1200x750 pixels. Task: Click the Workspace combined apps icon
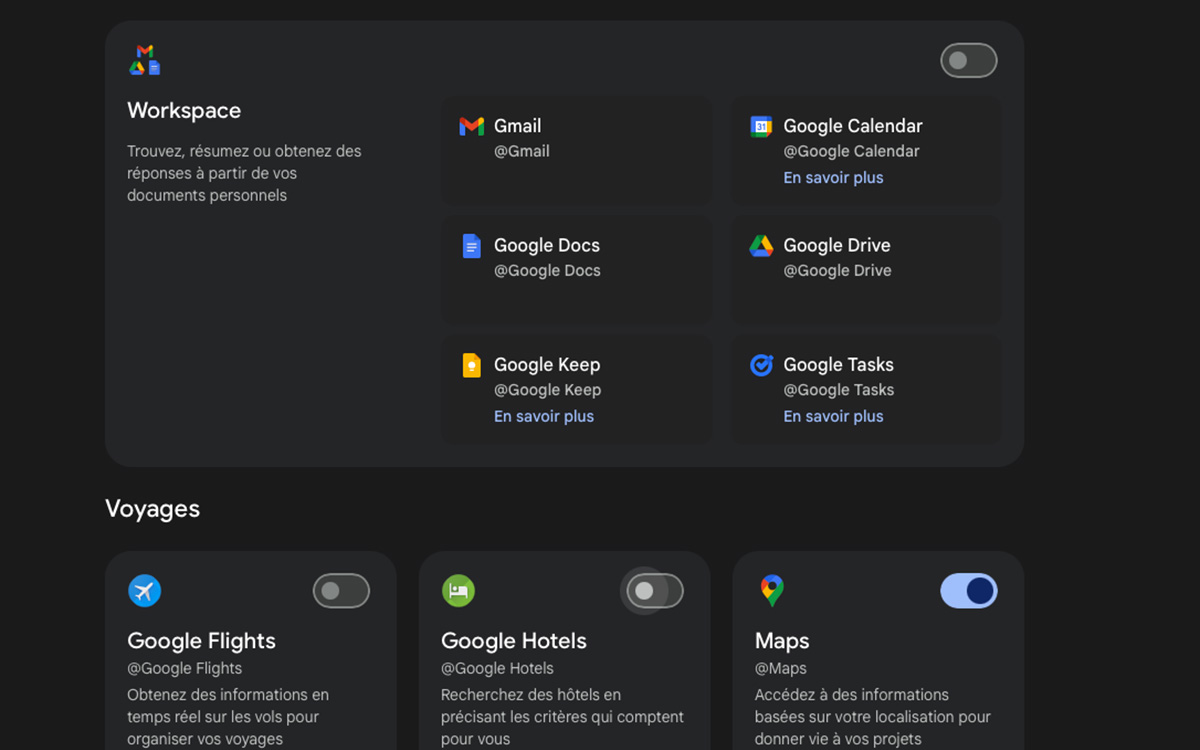coord(145,60)
